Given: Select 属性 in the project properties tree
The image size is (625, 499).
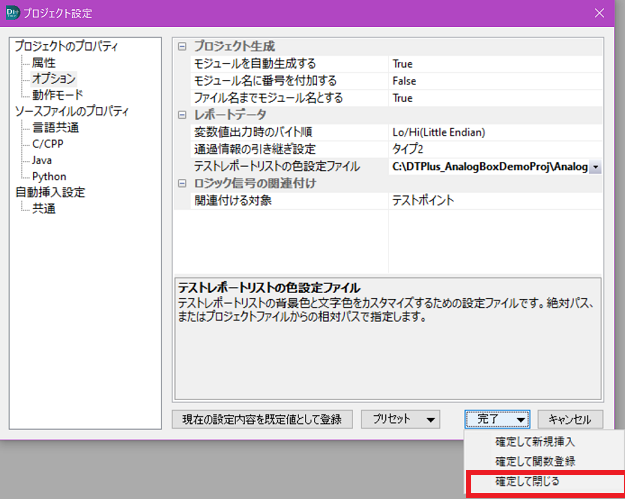Looking at the screenshot, I should 43,62.
